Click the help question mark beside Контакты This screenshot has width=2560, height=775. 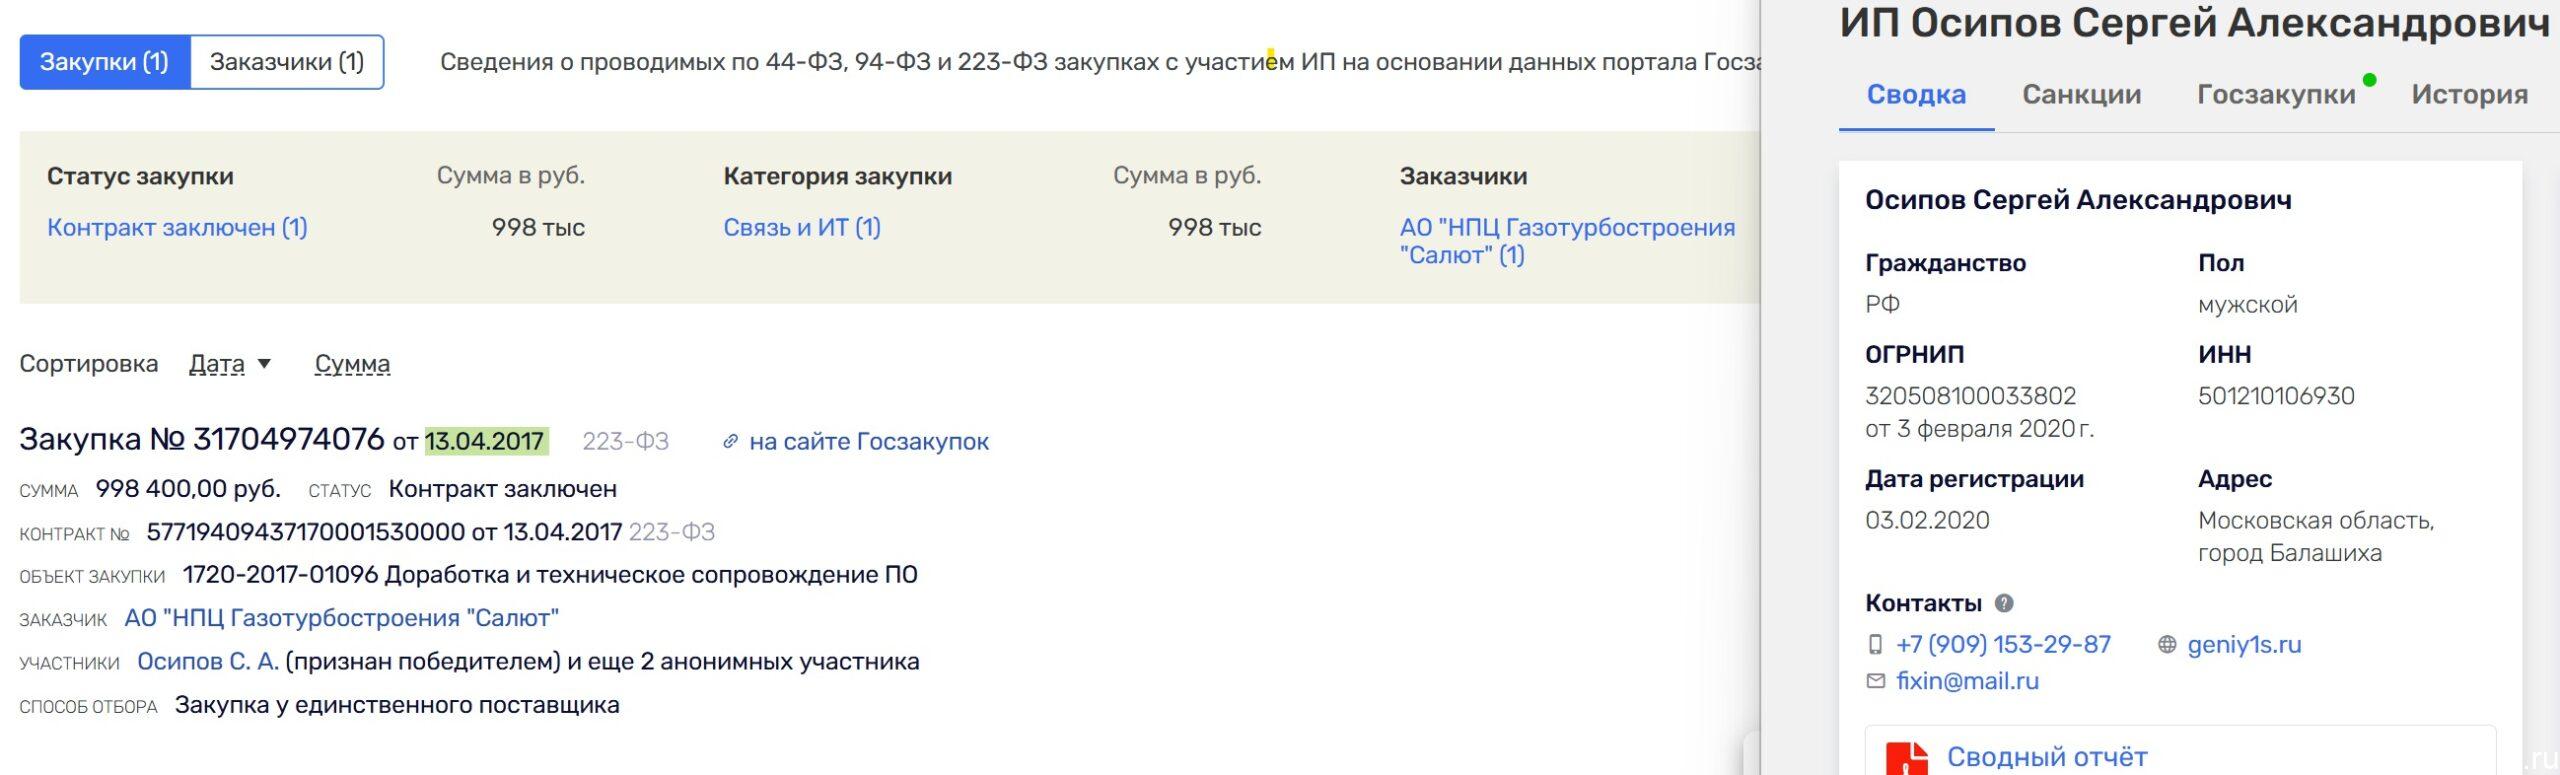pyautogui.click(x=2004, y=603)
